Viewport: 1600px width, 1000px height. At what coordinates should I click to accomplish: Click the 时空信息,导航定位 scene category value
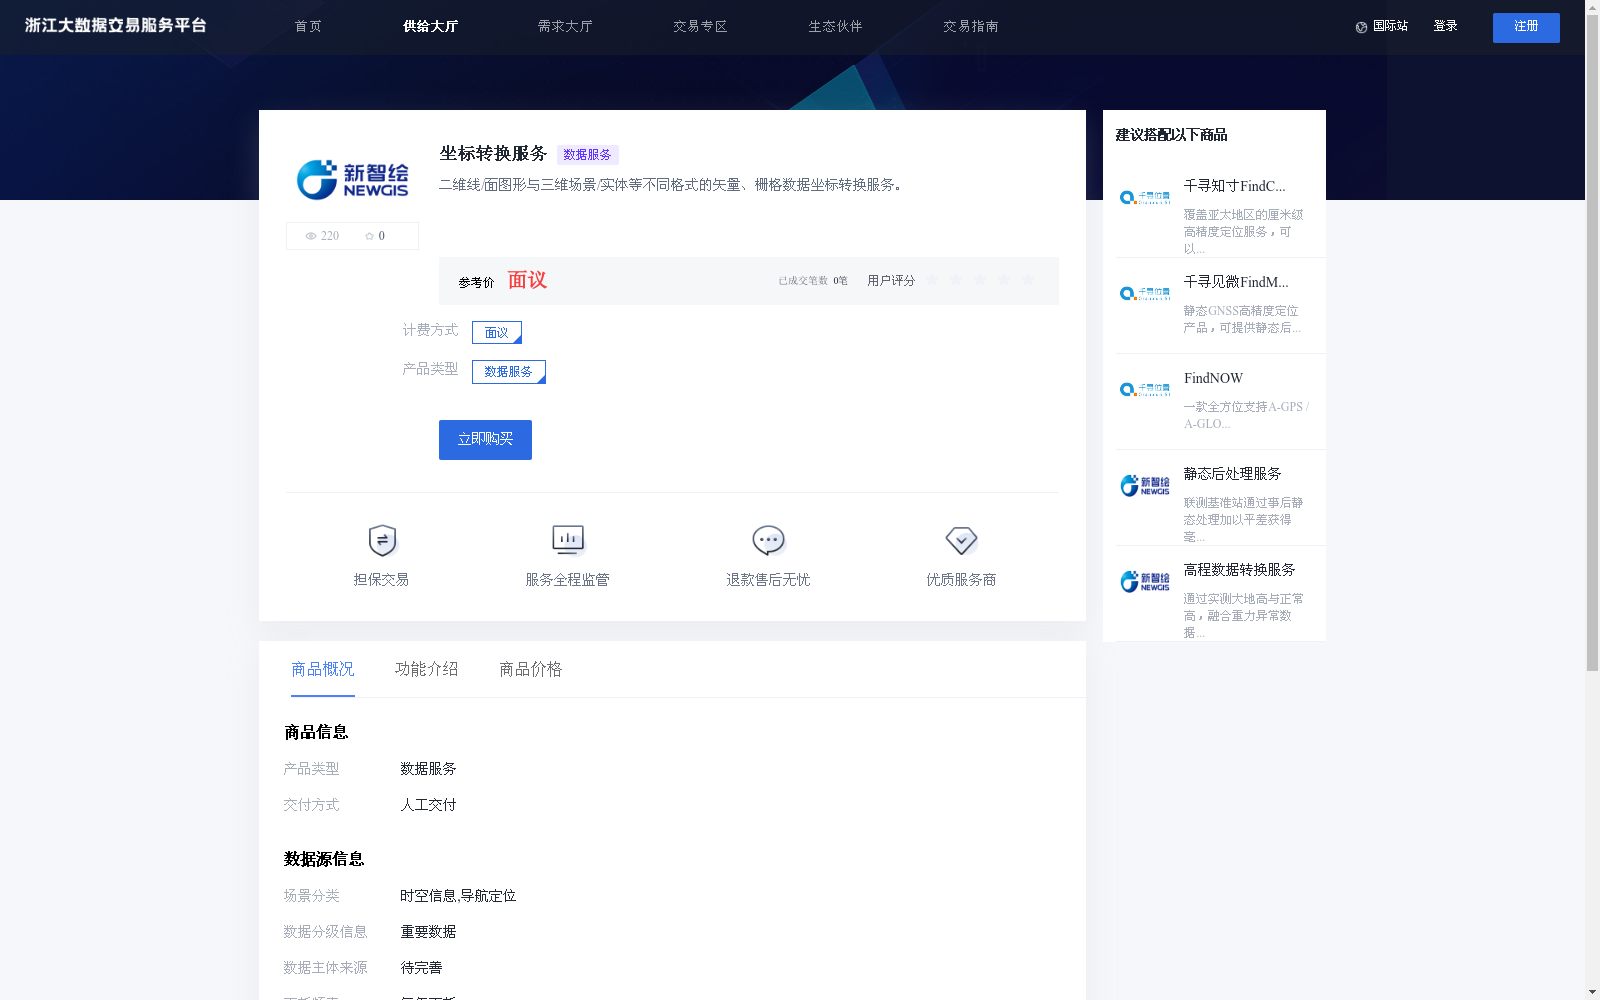click(458, 896)
